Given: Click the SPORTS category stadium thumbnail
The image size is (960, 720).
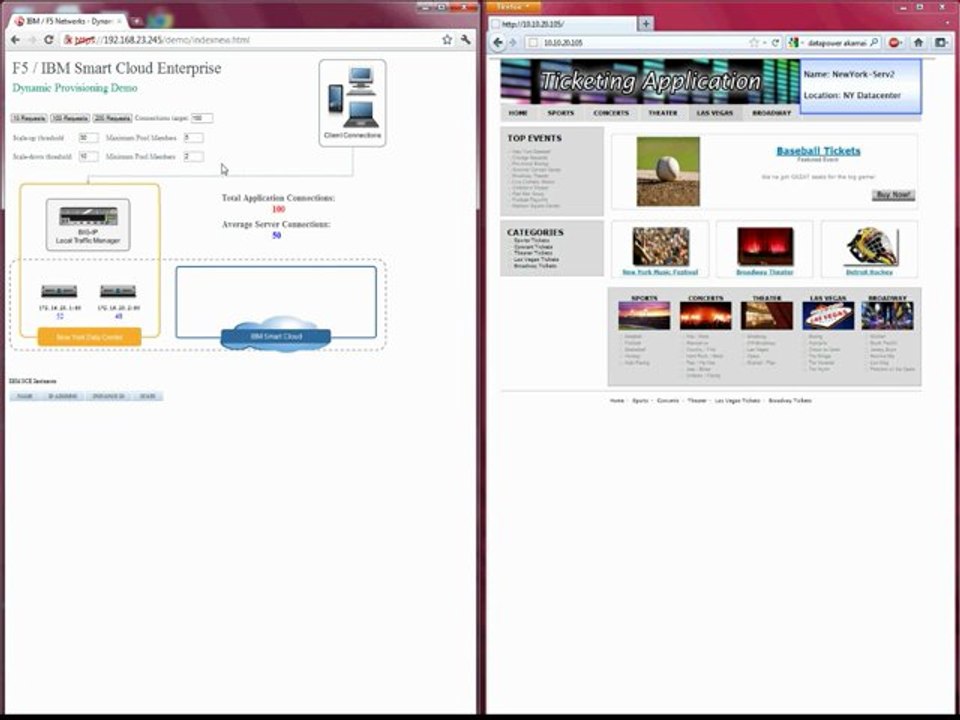Looking at the screenshot, I should click(x=644, y=316).
